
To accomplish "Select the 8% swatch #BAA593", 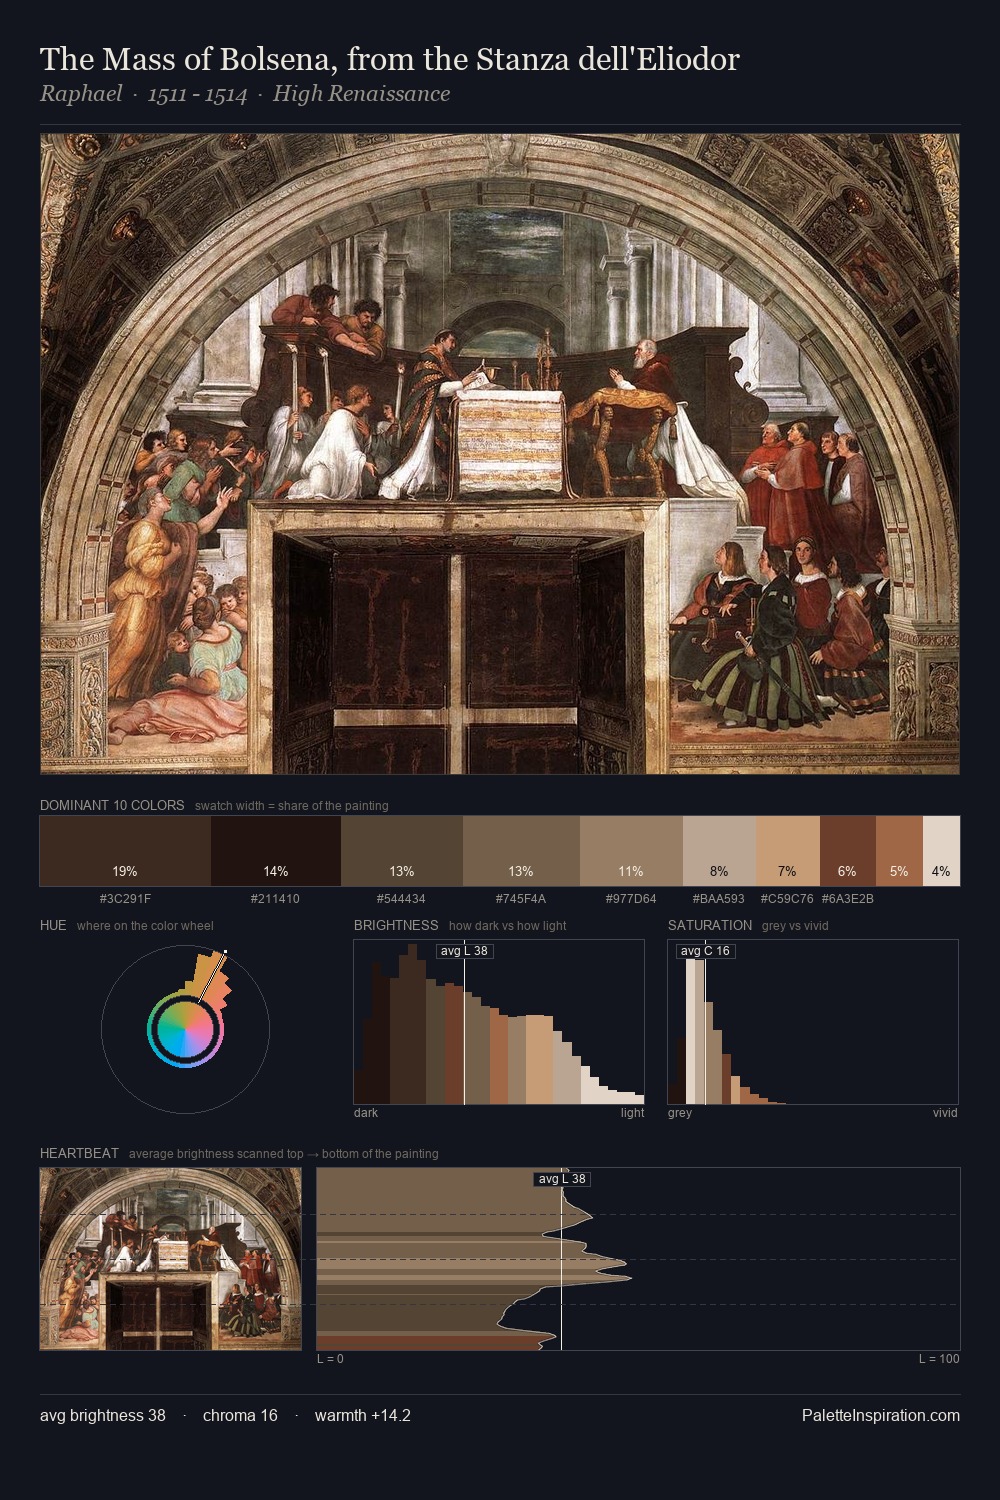I will pyautogui.click(x=719, y=851).
